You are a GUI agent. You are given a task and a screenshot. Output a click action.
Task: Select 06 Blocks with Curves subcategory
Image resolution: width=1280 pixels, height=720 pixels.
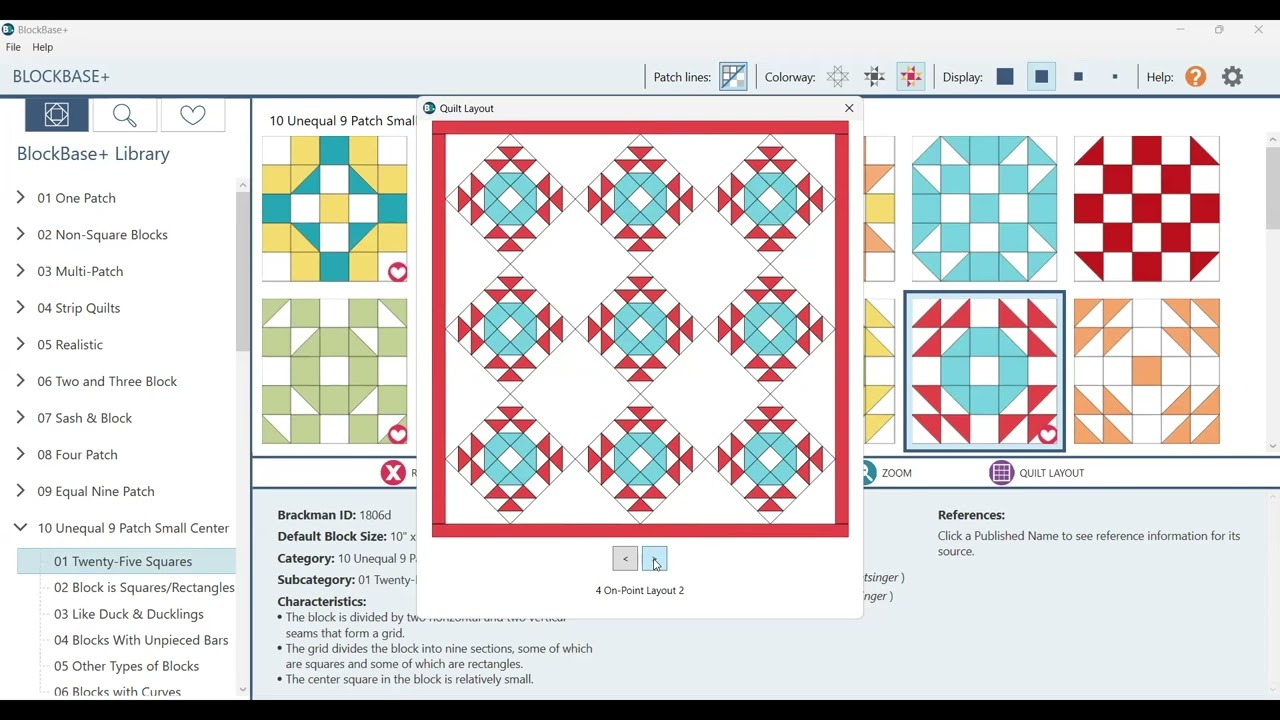[x=117, y=691]
